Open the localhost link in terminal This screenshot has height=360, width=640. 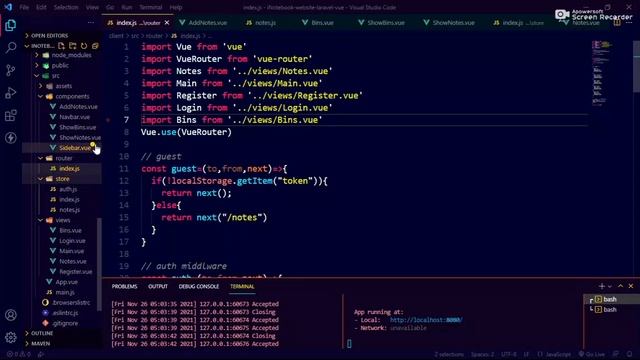(x=426, y=320)
